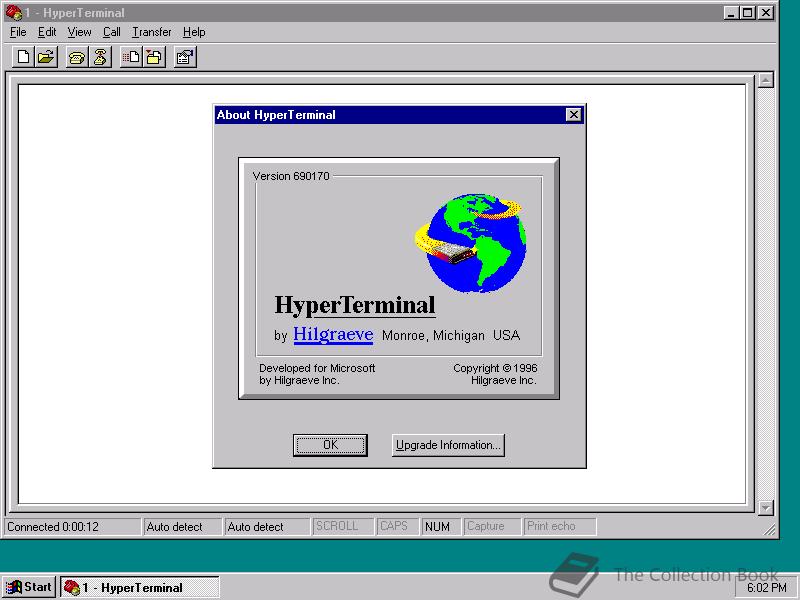The height and width of the screenshot is (600, 800).
Task: Select the HyperTerminal taskbar button
Action: 140,587
